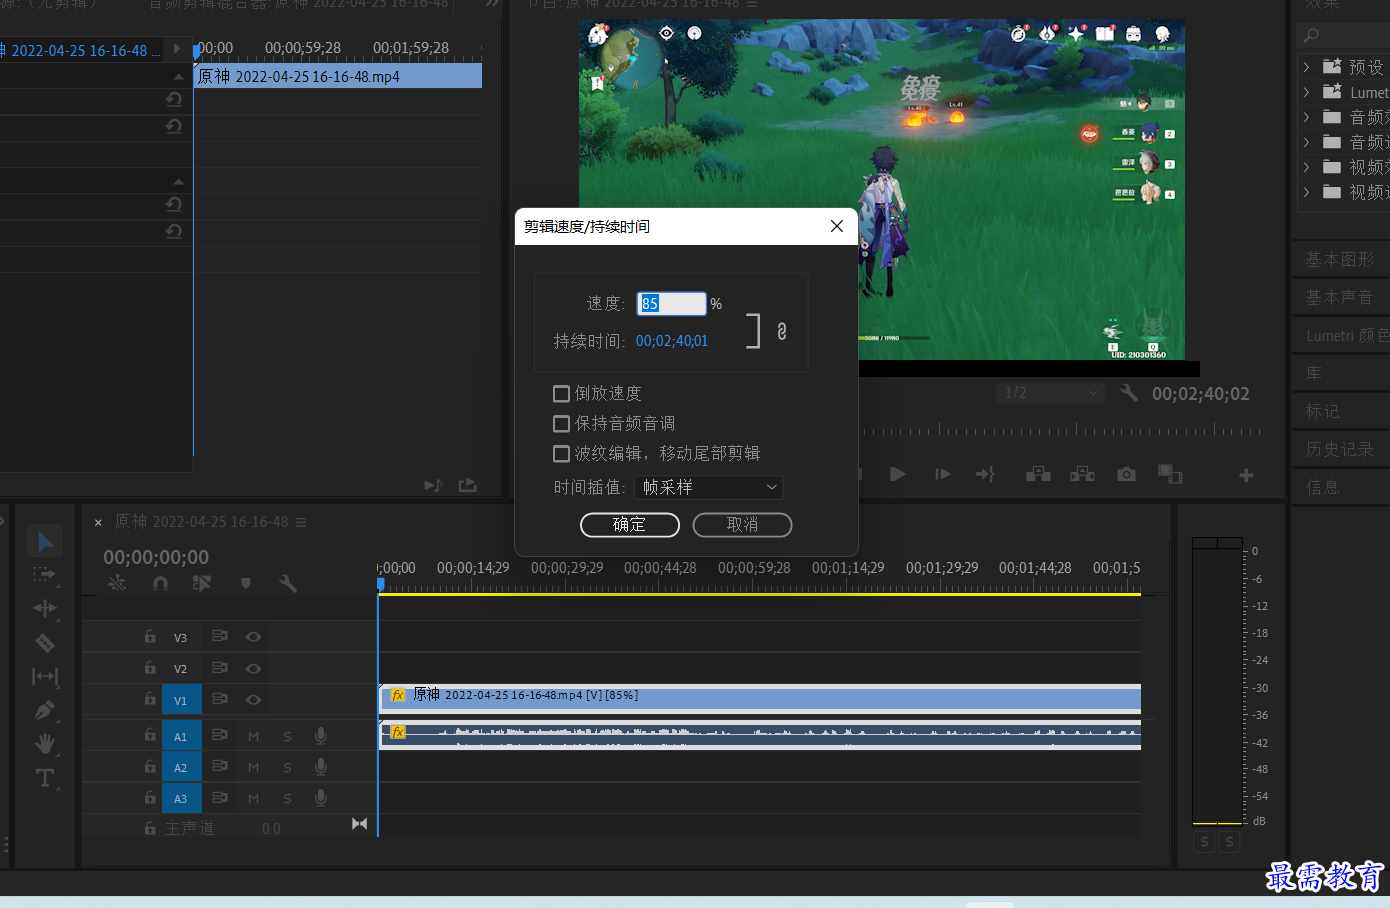Screen dimensions: 1390x908
Task: Click the Extract button in program monitor
Action: (x=1082, y=474)
